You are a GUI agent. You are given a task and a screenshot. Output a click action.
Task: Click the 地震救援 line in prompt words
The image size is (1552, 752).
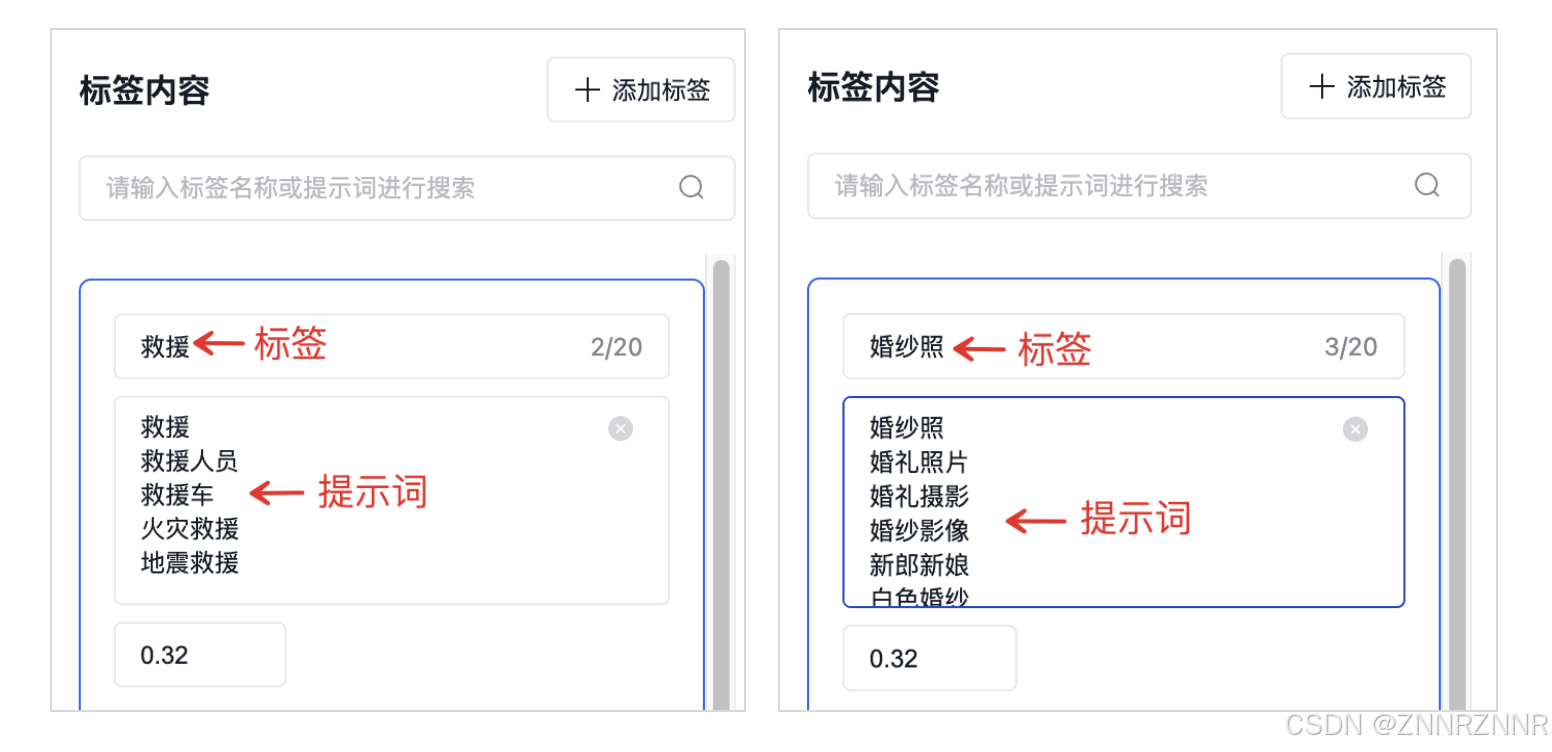(190, 562)
